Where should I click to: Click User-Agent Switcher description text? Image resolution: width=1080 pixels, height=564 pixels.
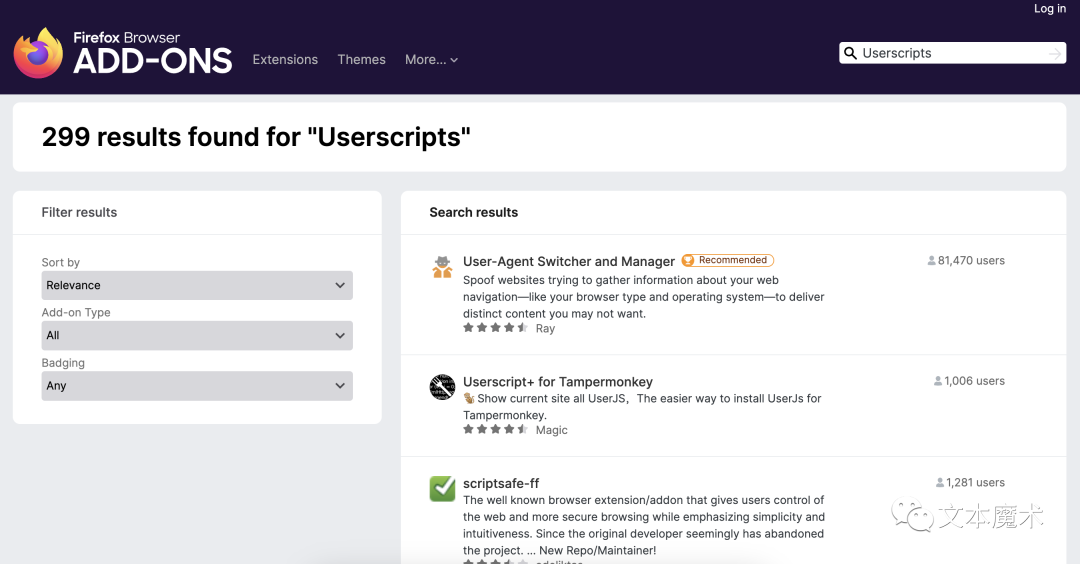[x=643, y=297]
